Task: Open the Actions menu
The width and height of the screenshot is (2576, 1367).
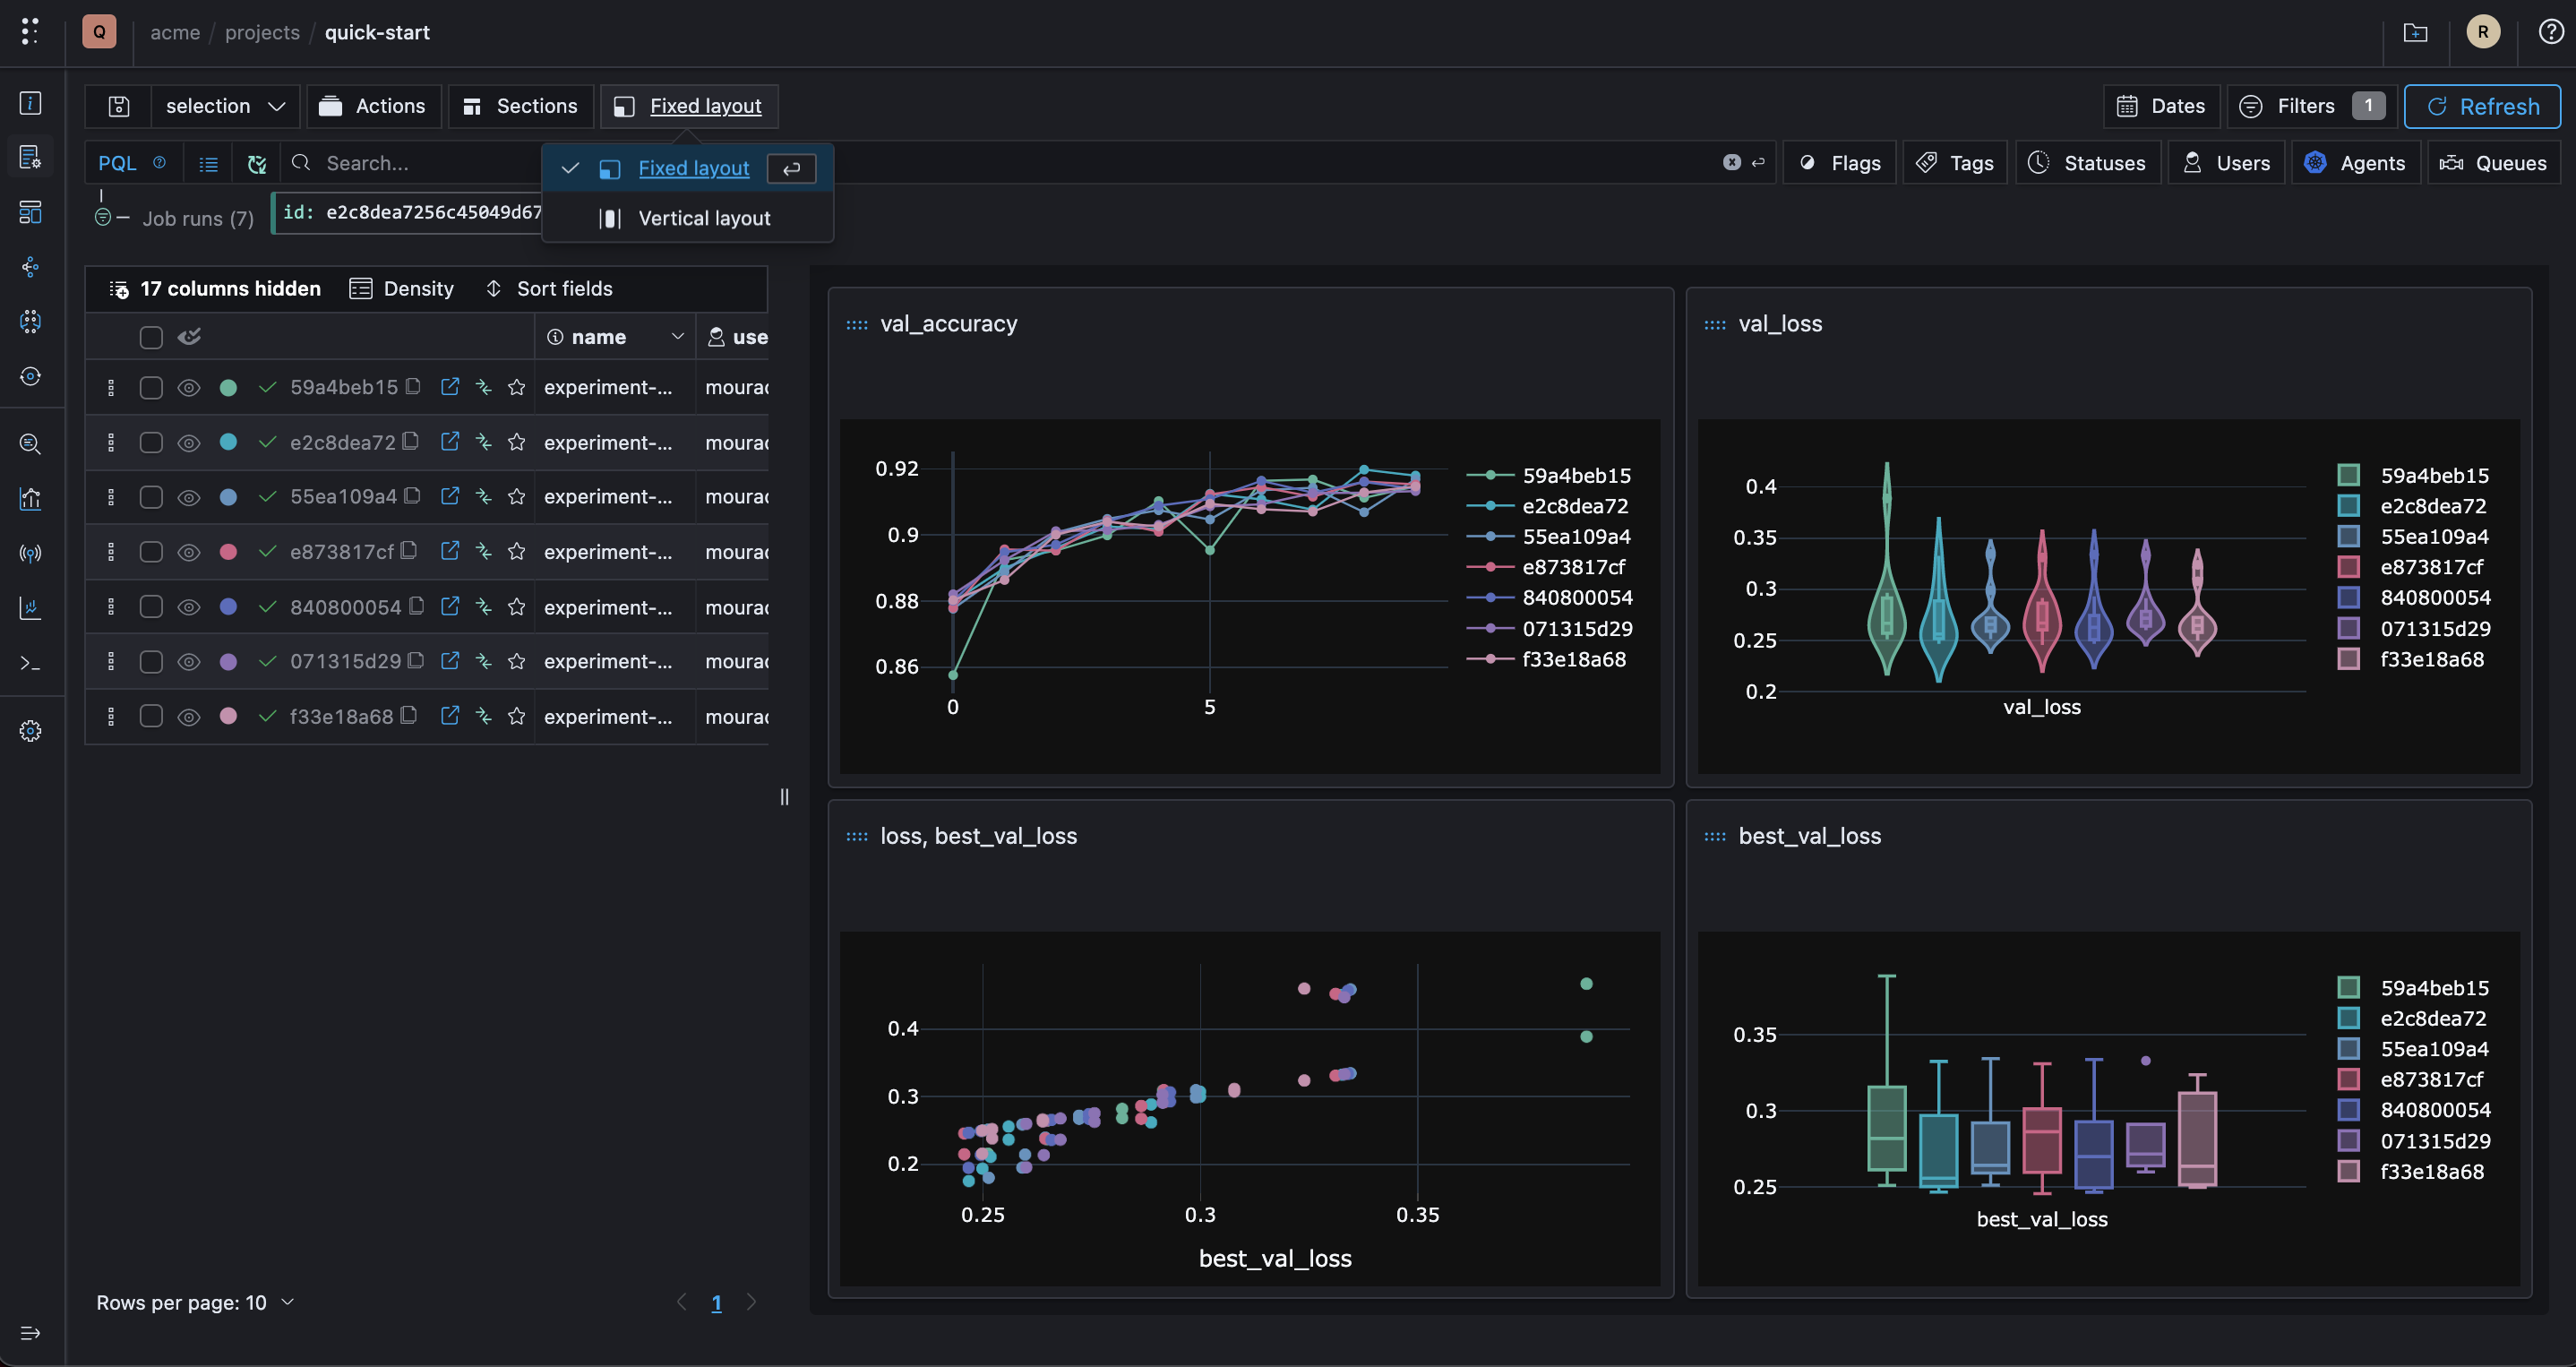Action: (x=373, y=106)
